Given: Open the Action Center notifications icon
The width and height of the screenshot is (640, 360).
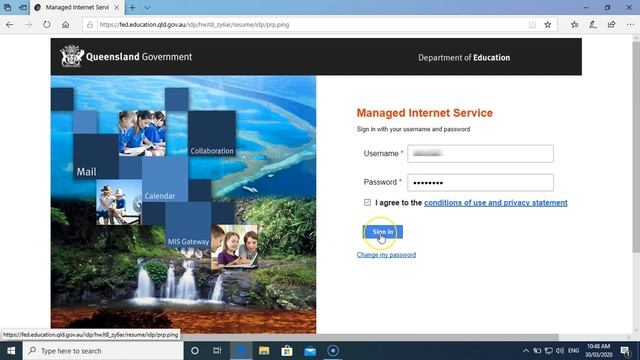Looking at the screenshot, I should click(x=626, y=351).
